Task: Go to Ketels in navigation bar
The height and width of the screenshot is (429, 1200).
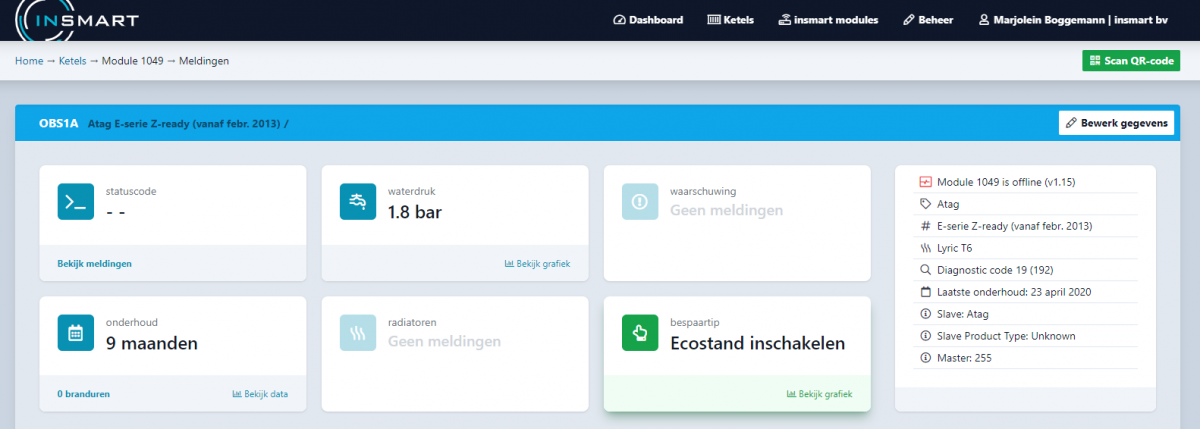Action: pos(730,20)
